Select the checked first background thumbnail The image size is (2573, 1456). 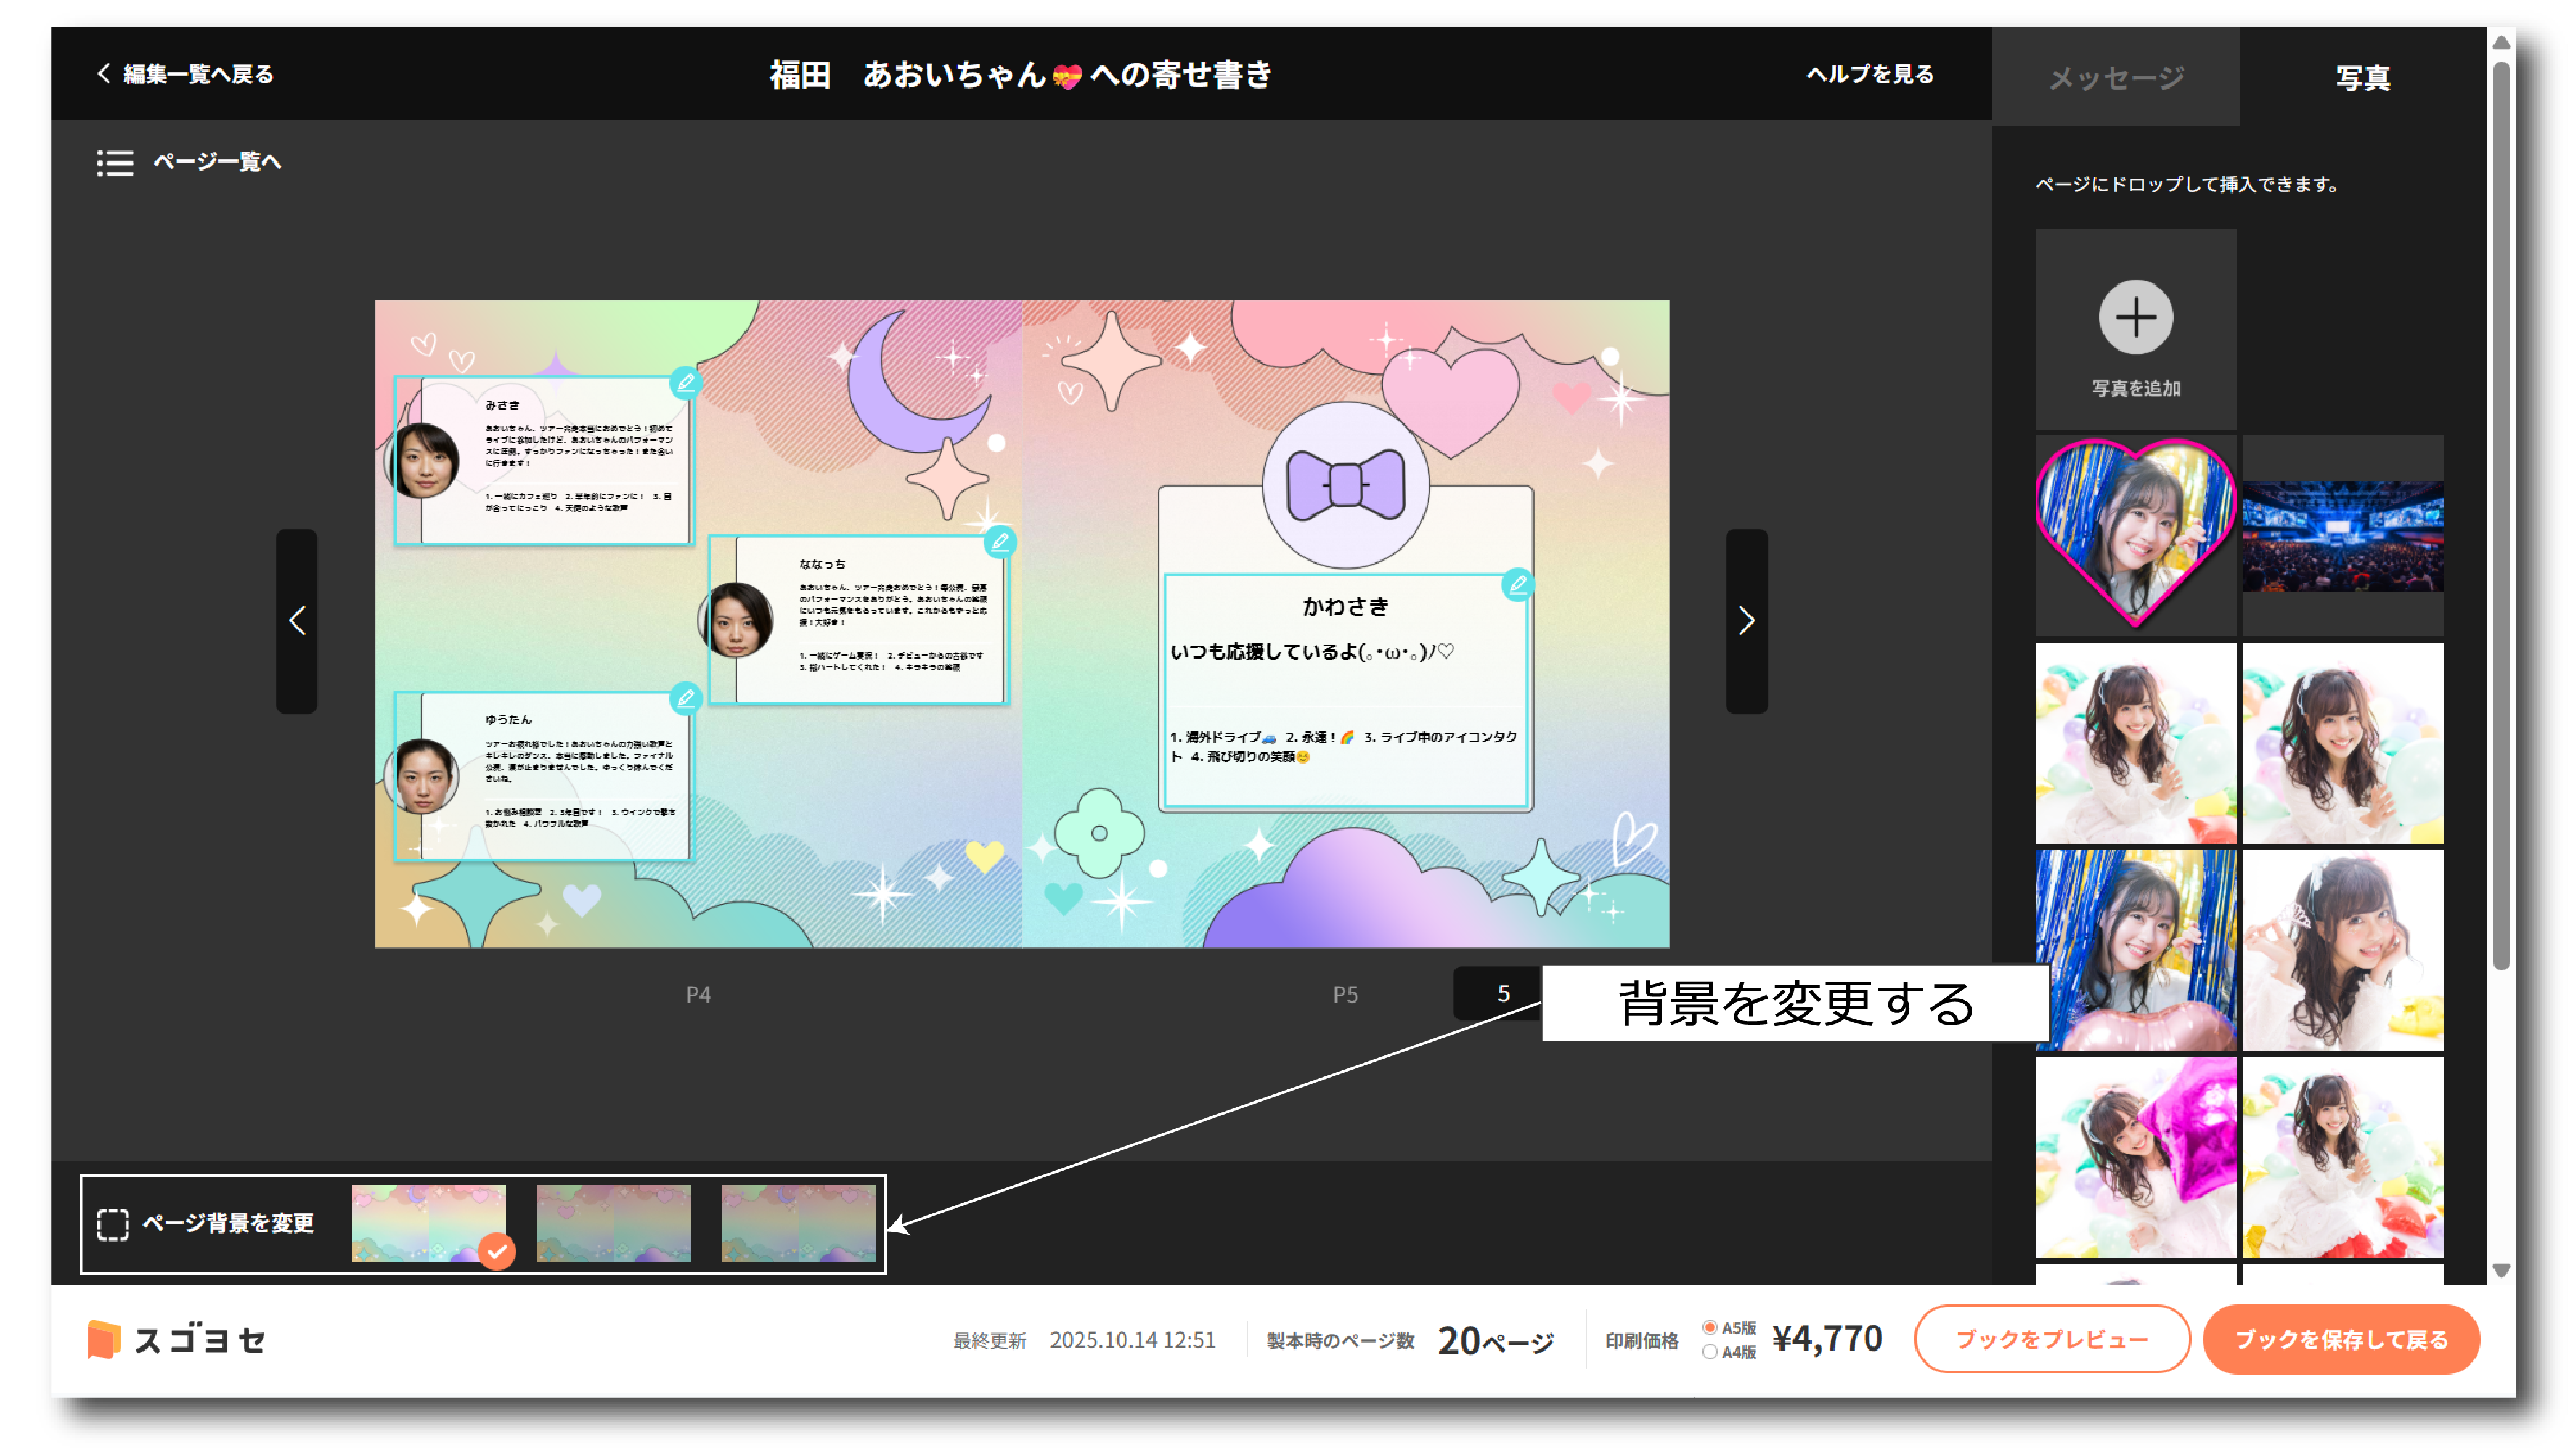point(429,1223)
